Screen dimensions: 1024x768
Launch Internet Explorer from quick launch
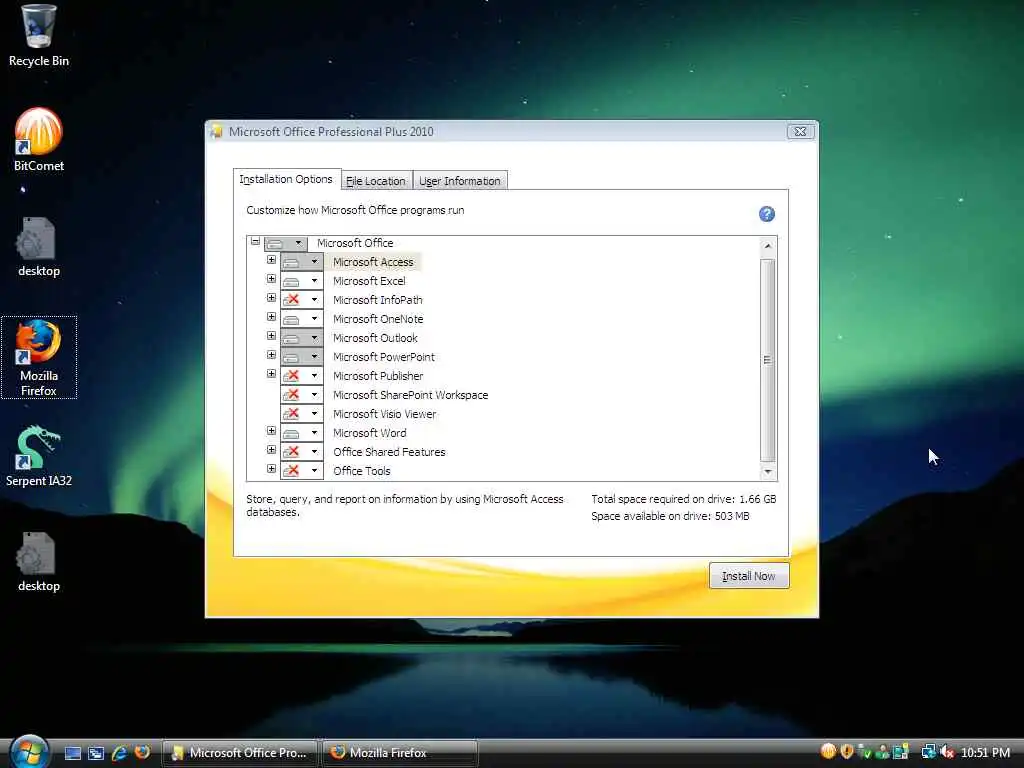pos(119,753)
